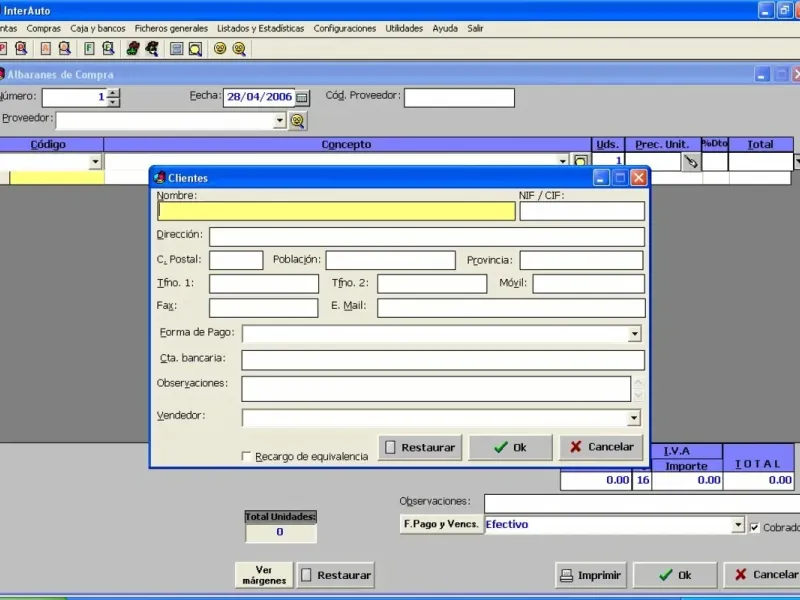Click the supplier search icon beside Proveedor
The image size is (800, 600).
pos(297,121)
